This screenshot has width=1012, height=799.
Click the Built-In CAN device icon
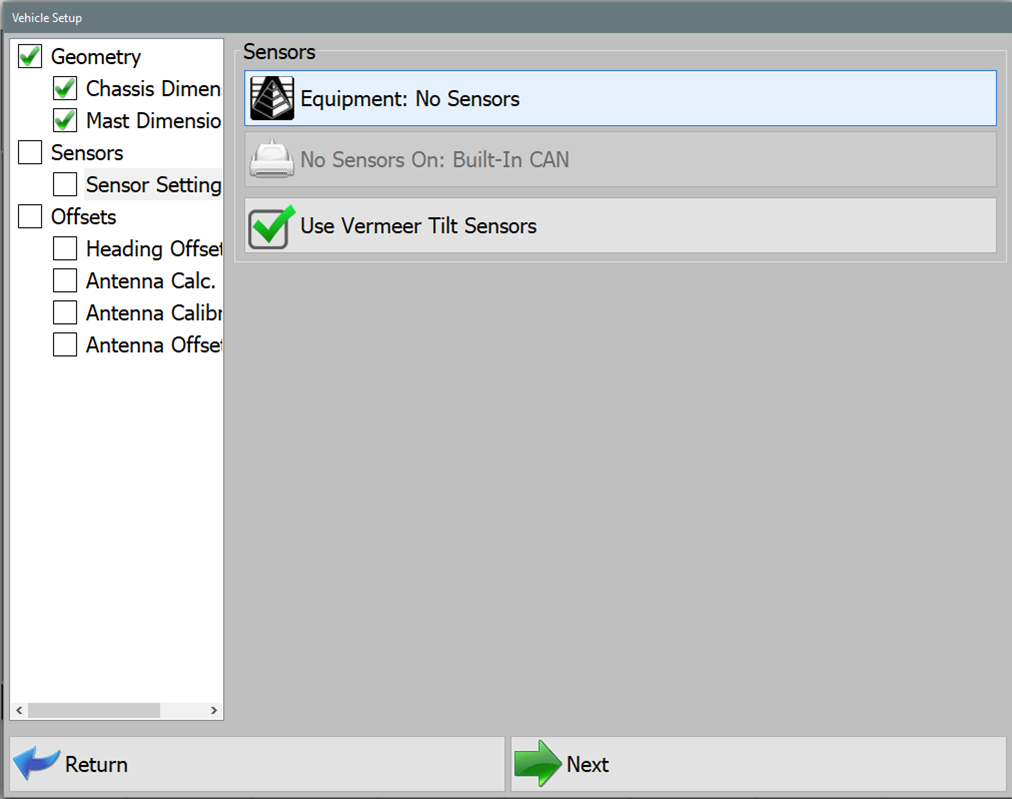[x=271, y=161]
